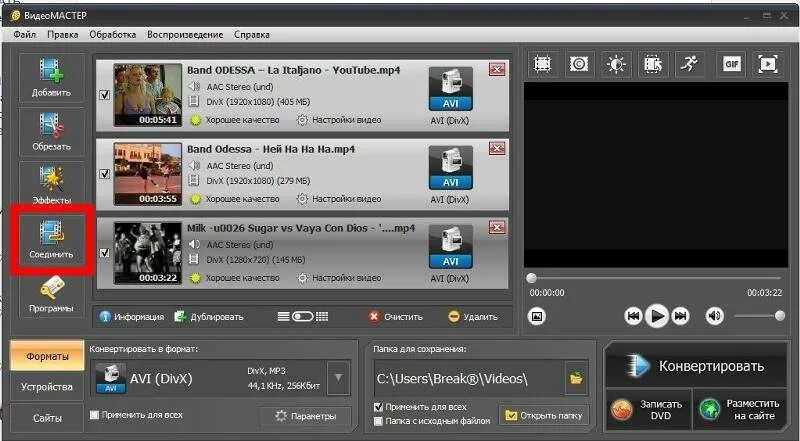Select the crop tool above the preview
The image size is (800, 441).
(542, 64)
